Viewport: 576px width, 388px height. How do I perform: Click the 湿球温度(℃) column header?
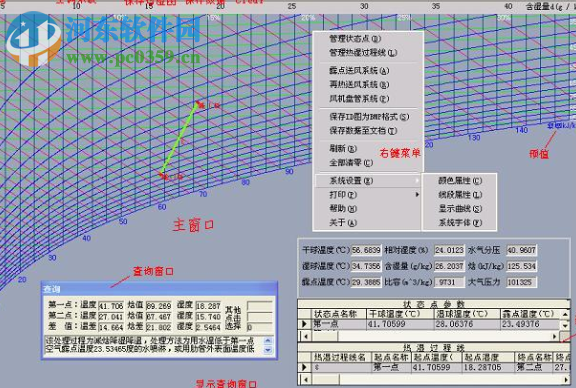point(467,314)
